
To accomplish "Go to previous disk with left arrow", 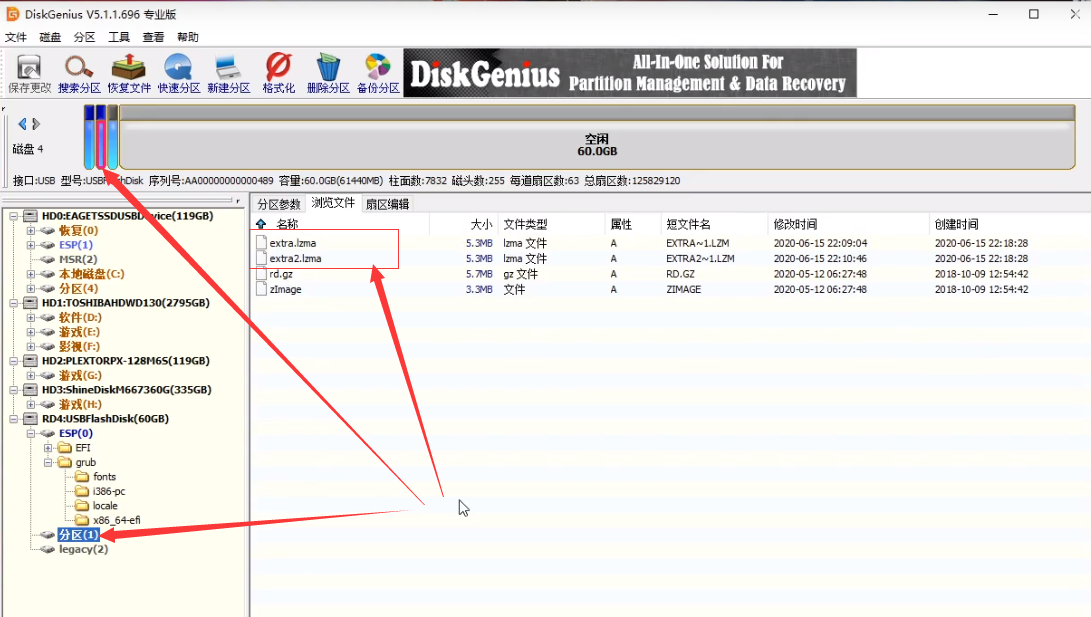I will point(22,124).
